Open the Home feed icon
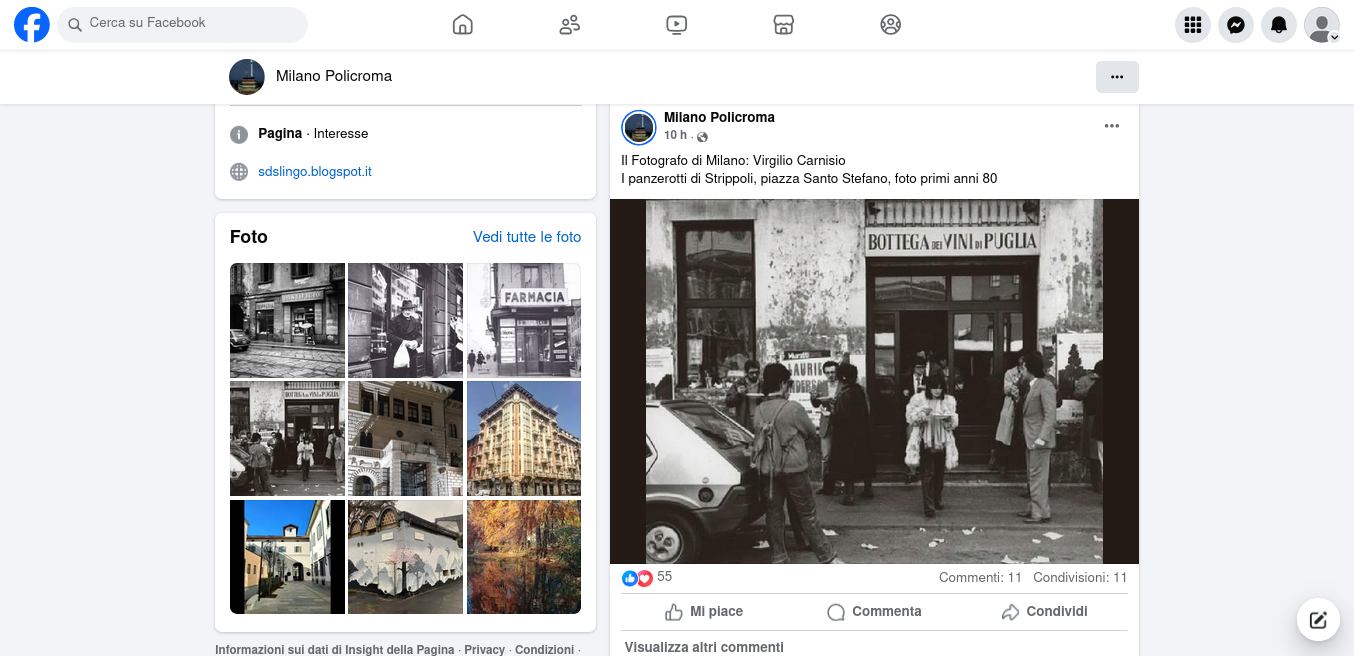 pos(462,25)
